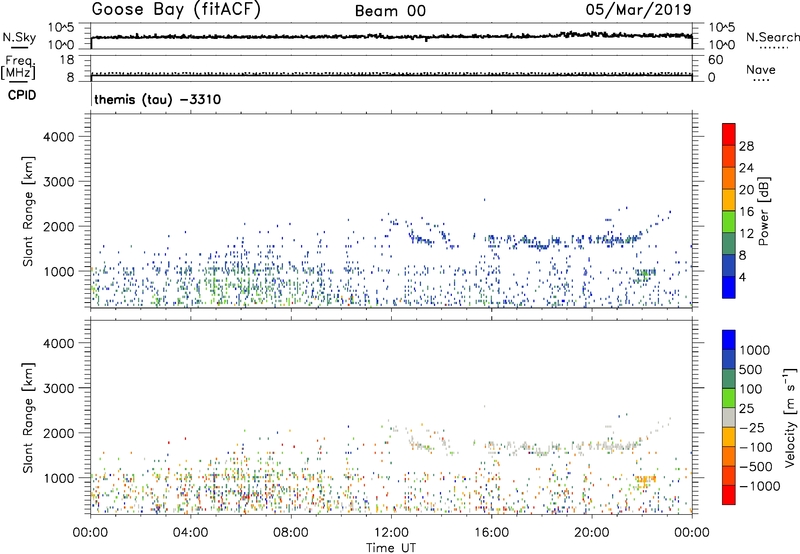Viewport: 800px width, 554px height.
Task: Click the 'Velocity [m s-1]' colorbar label
Action: (790, 417)
